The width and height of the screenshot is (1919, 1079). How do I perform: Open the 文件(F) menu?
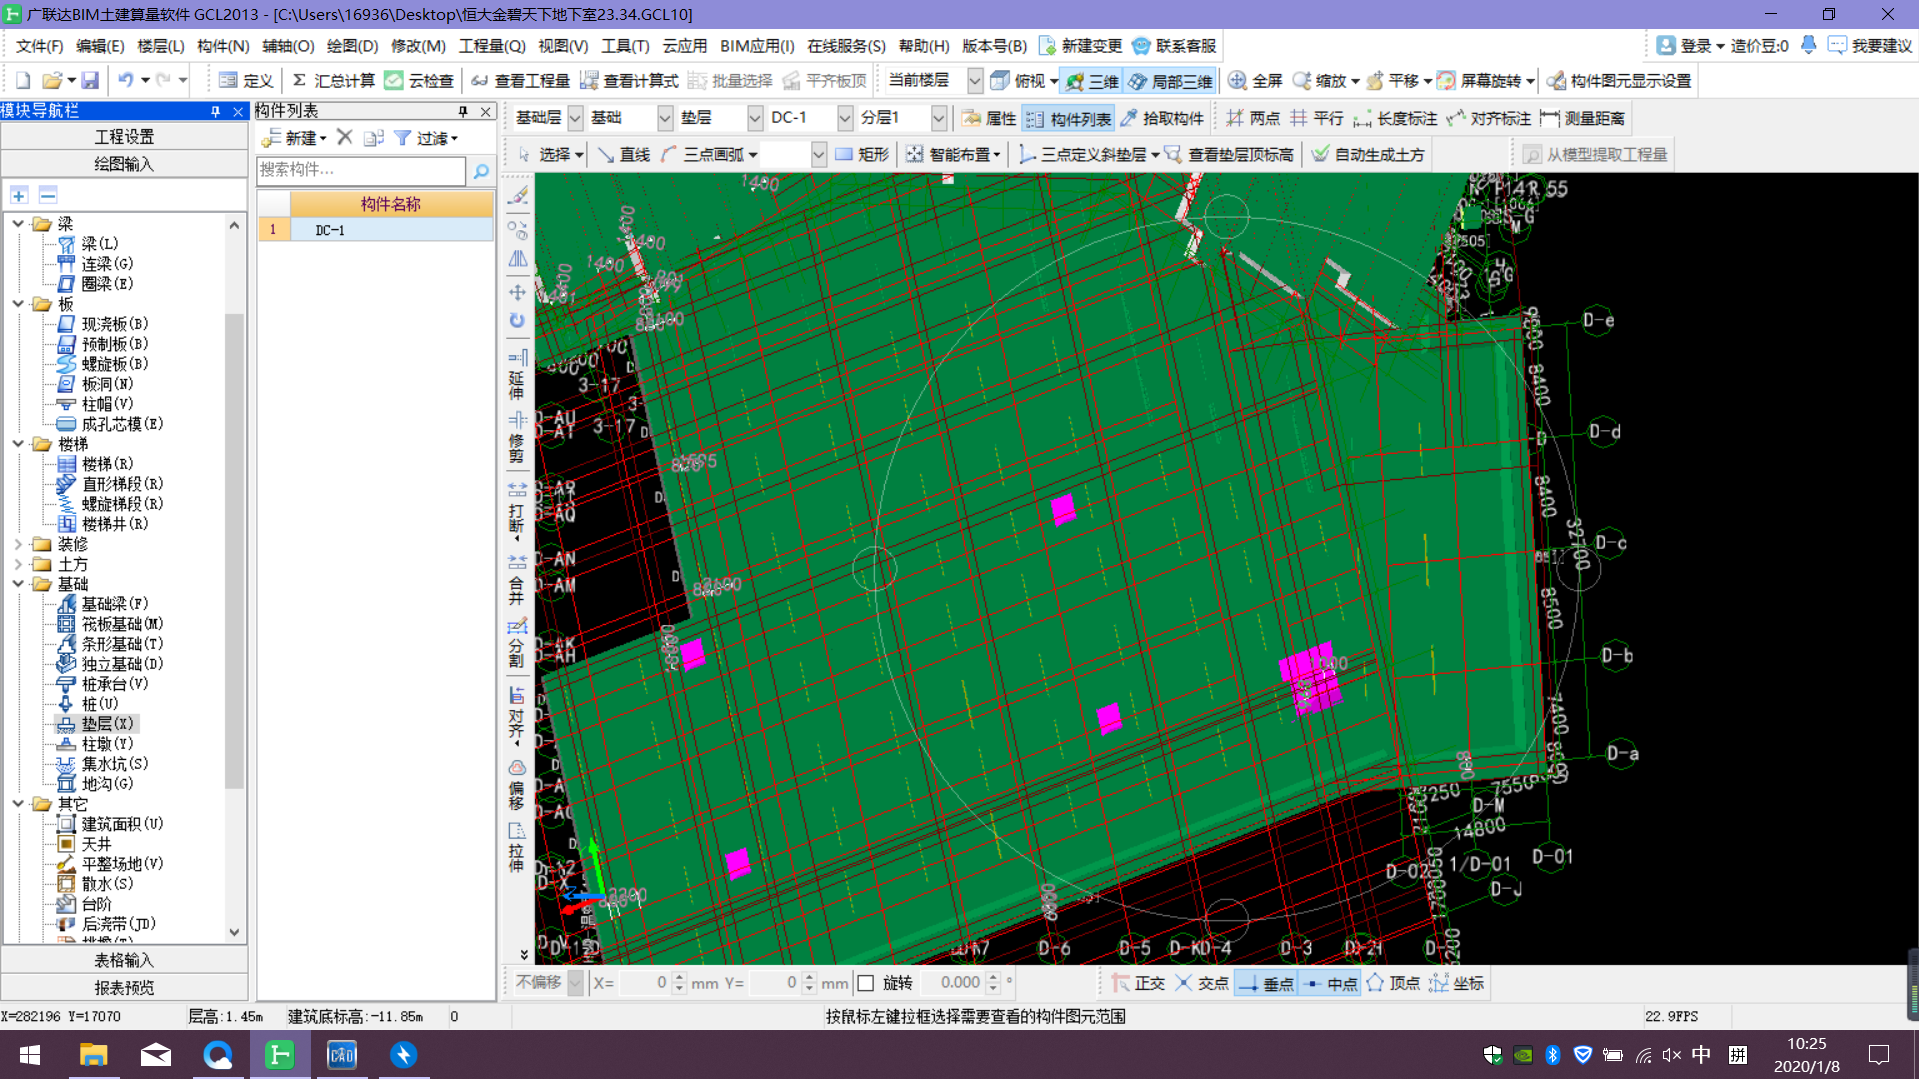[x=40, y=46]
